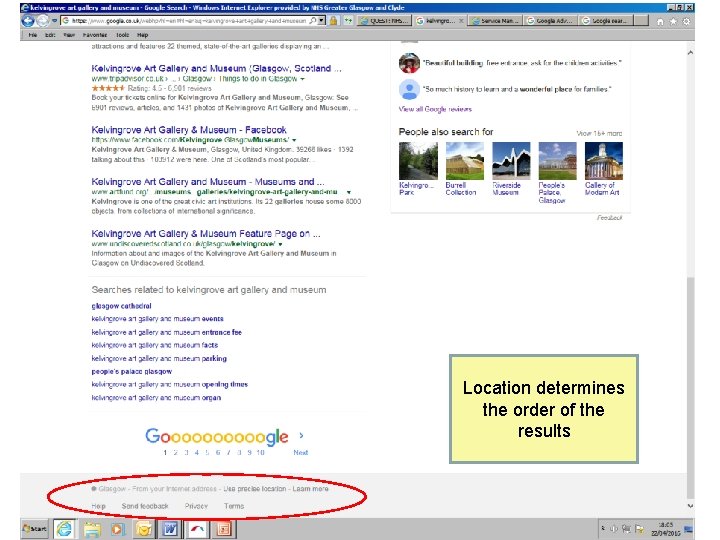This screenshot has height=540, width=720.
Task: Click the Home icon in browser toolbar
Action: tap(660, 22)
